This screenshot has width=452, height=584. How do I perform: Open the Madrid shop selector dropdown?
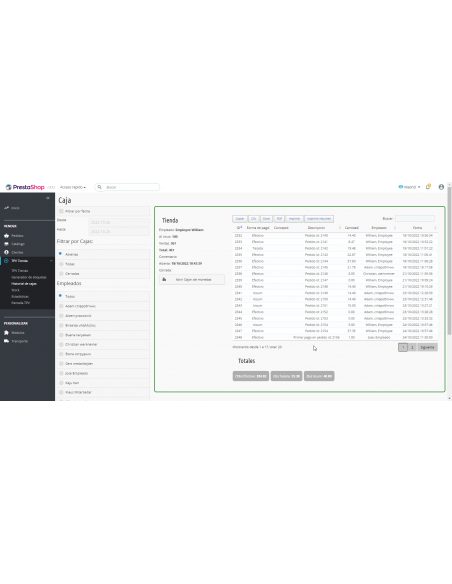coord(409,187)
